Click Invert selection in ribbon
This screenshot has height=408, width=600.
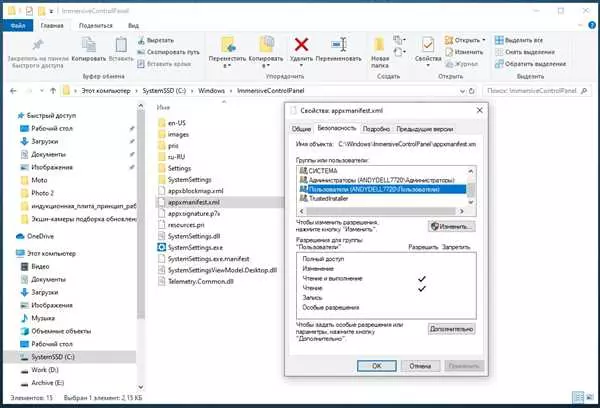(530, 64)
